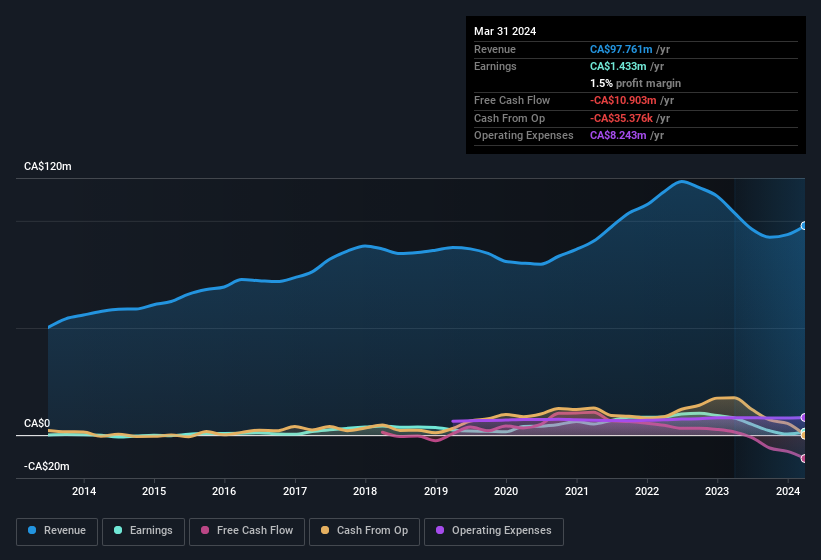
Task: Click the Operating Expenses label in tooltip
Action: tap(524, 136)
